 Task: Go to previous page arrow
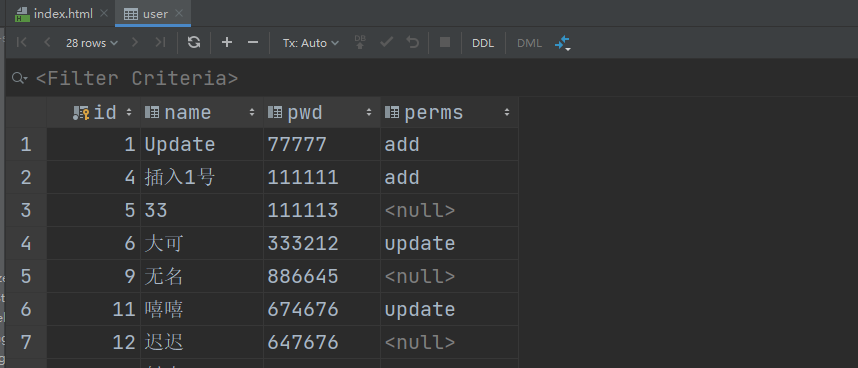point(47,43)
